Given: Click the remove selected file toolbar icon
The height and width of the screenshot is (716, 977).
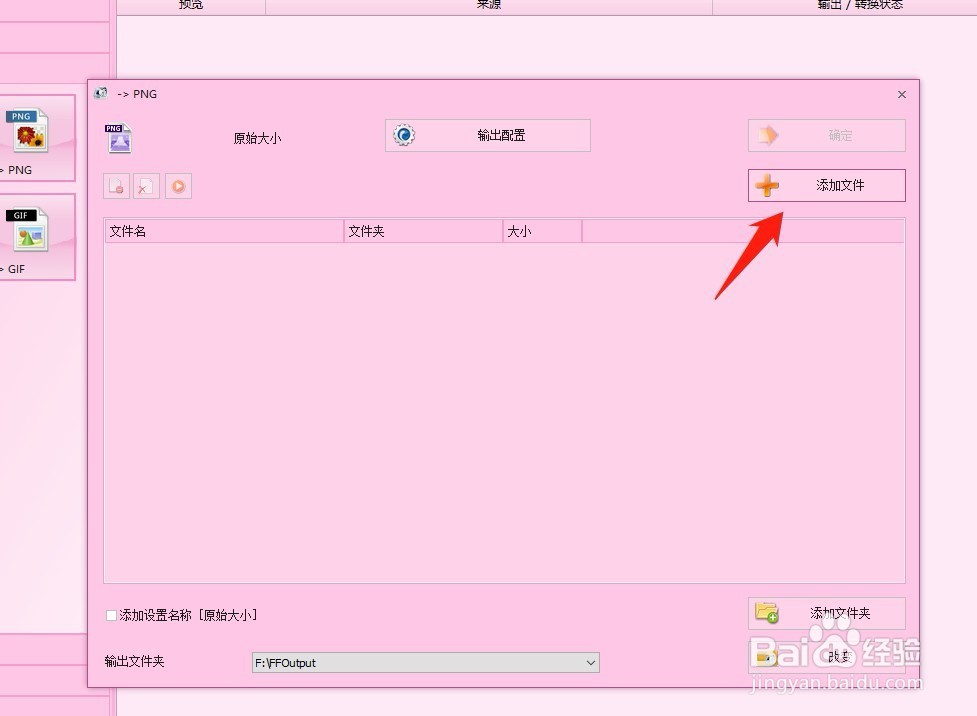Looking at the screenshot, I should tap(117, 186).
